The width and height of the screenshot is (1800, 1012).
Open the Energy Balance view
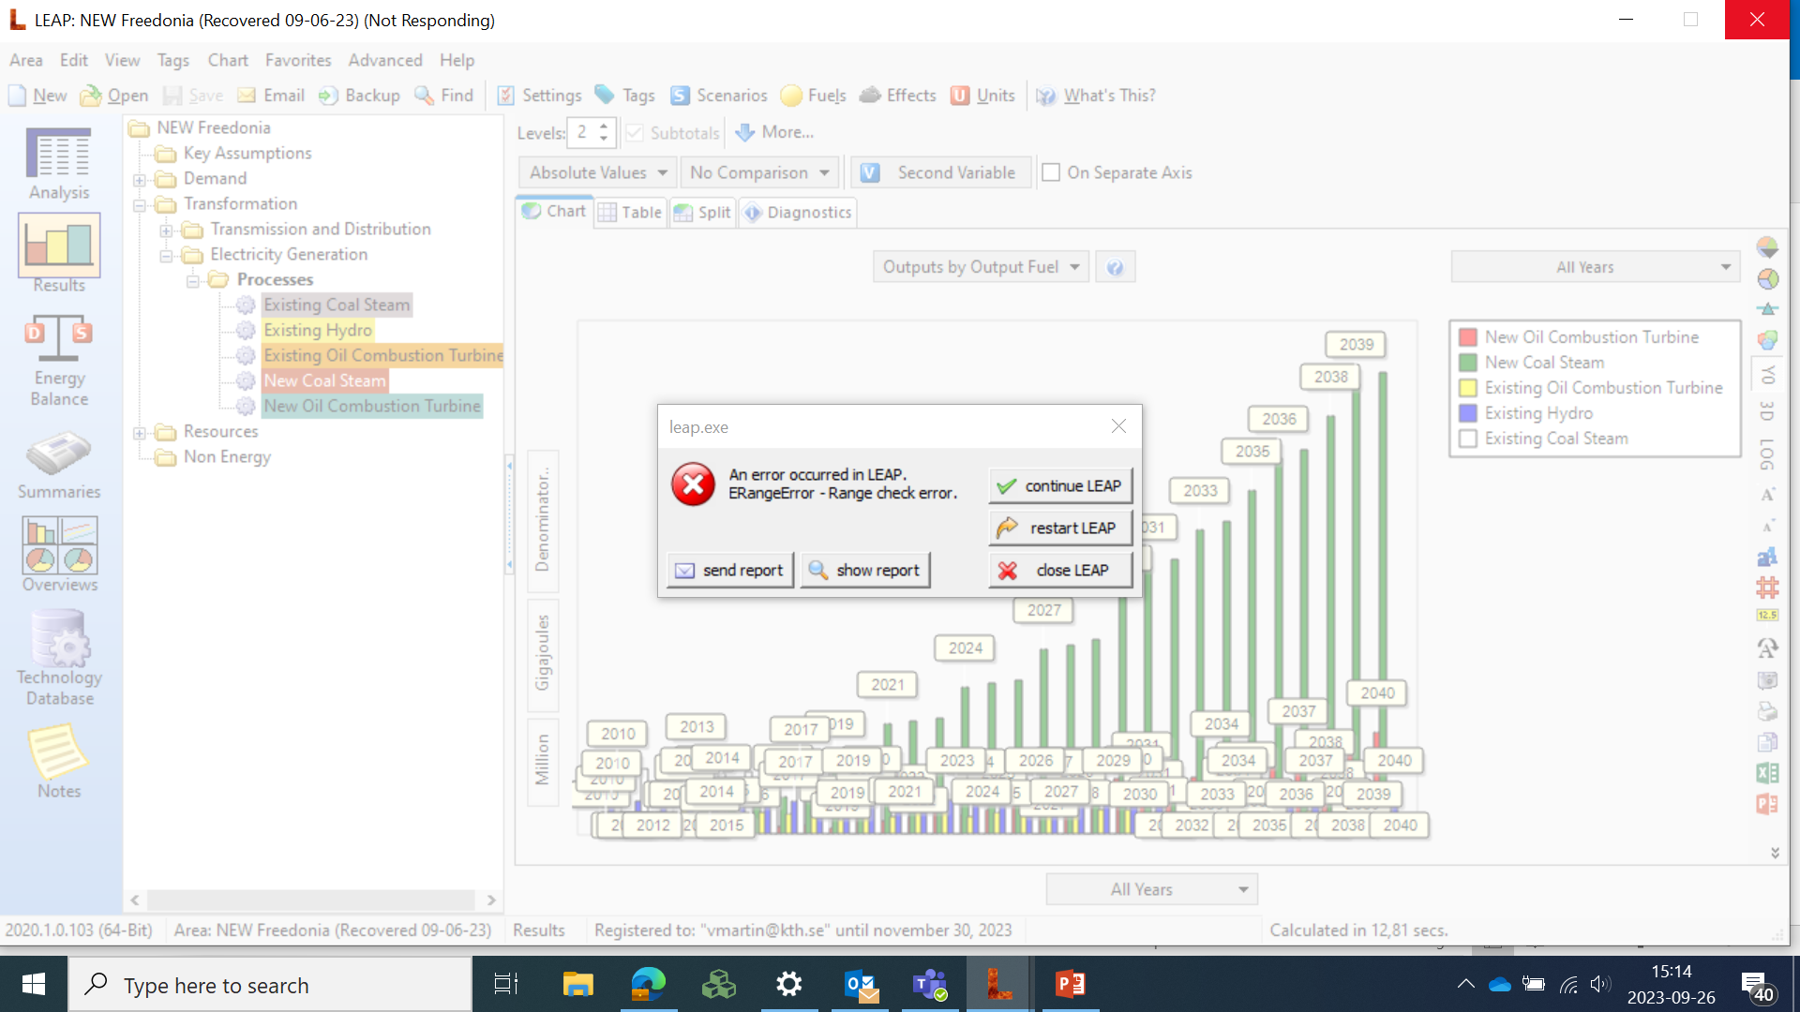[x=59, y=361]
